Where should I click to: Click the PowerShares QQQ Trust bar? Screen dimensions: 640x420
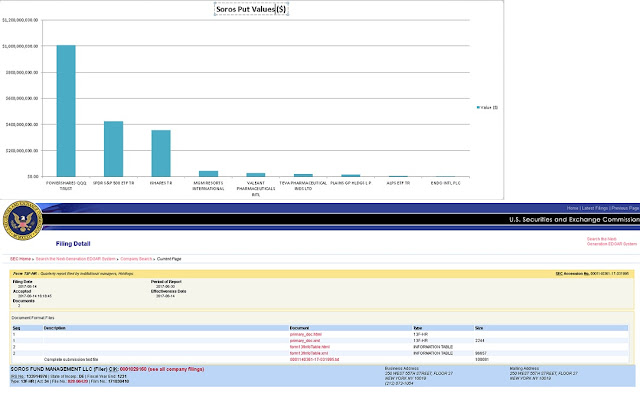coord(66,111)
